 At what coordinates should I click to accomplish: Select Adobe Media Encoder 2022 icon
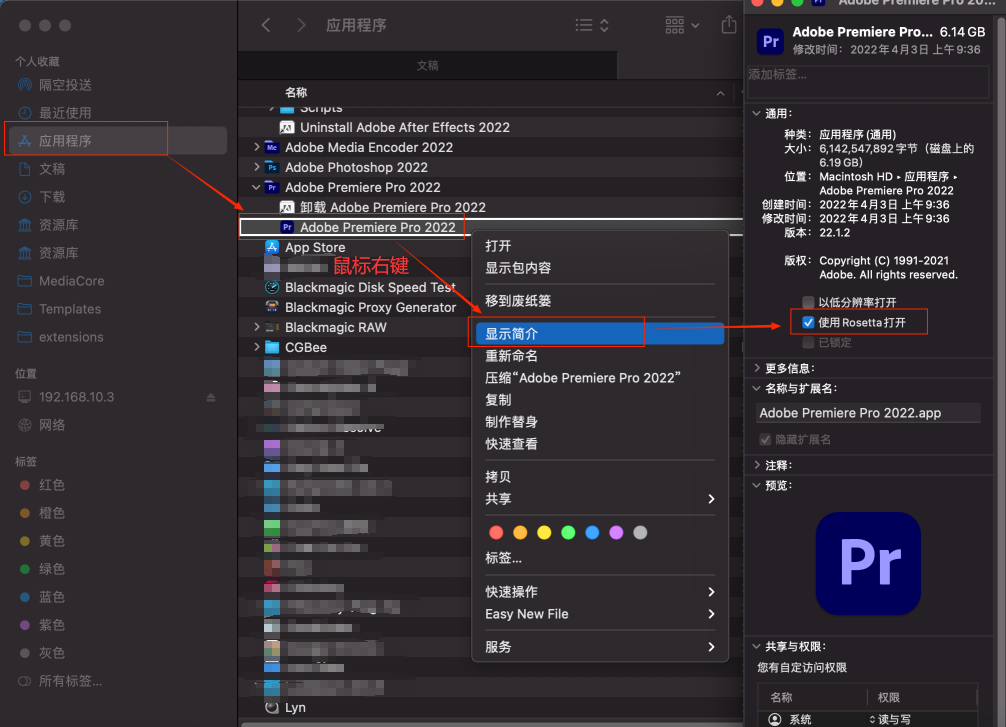272,148
